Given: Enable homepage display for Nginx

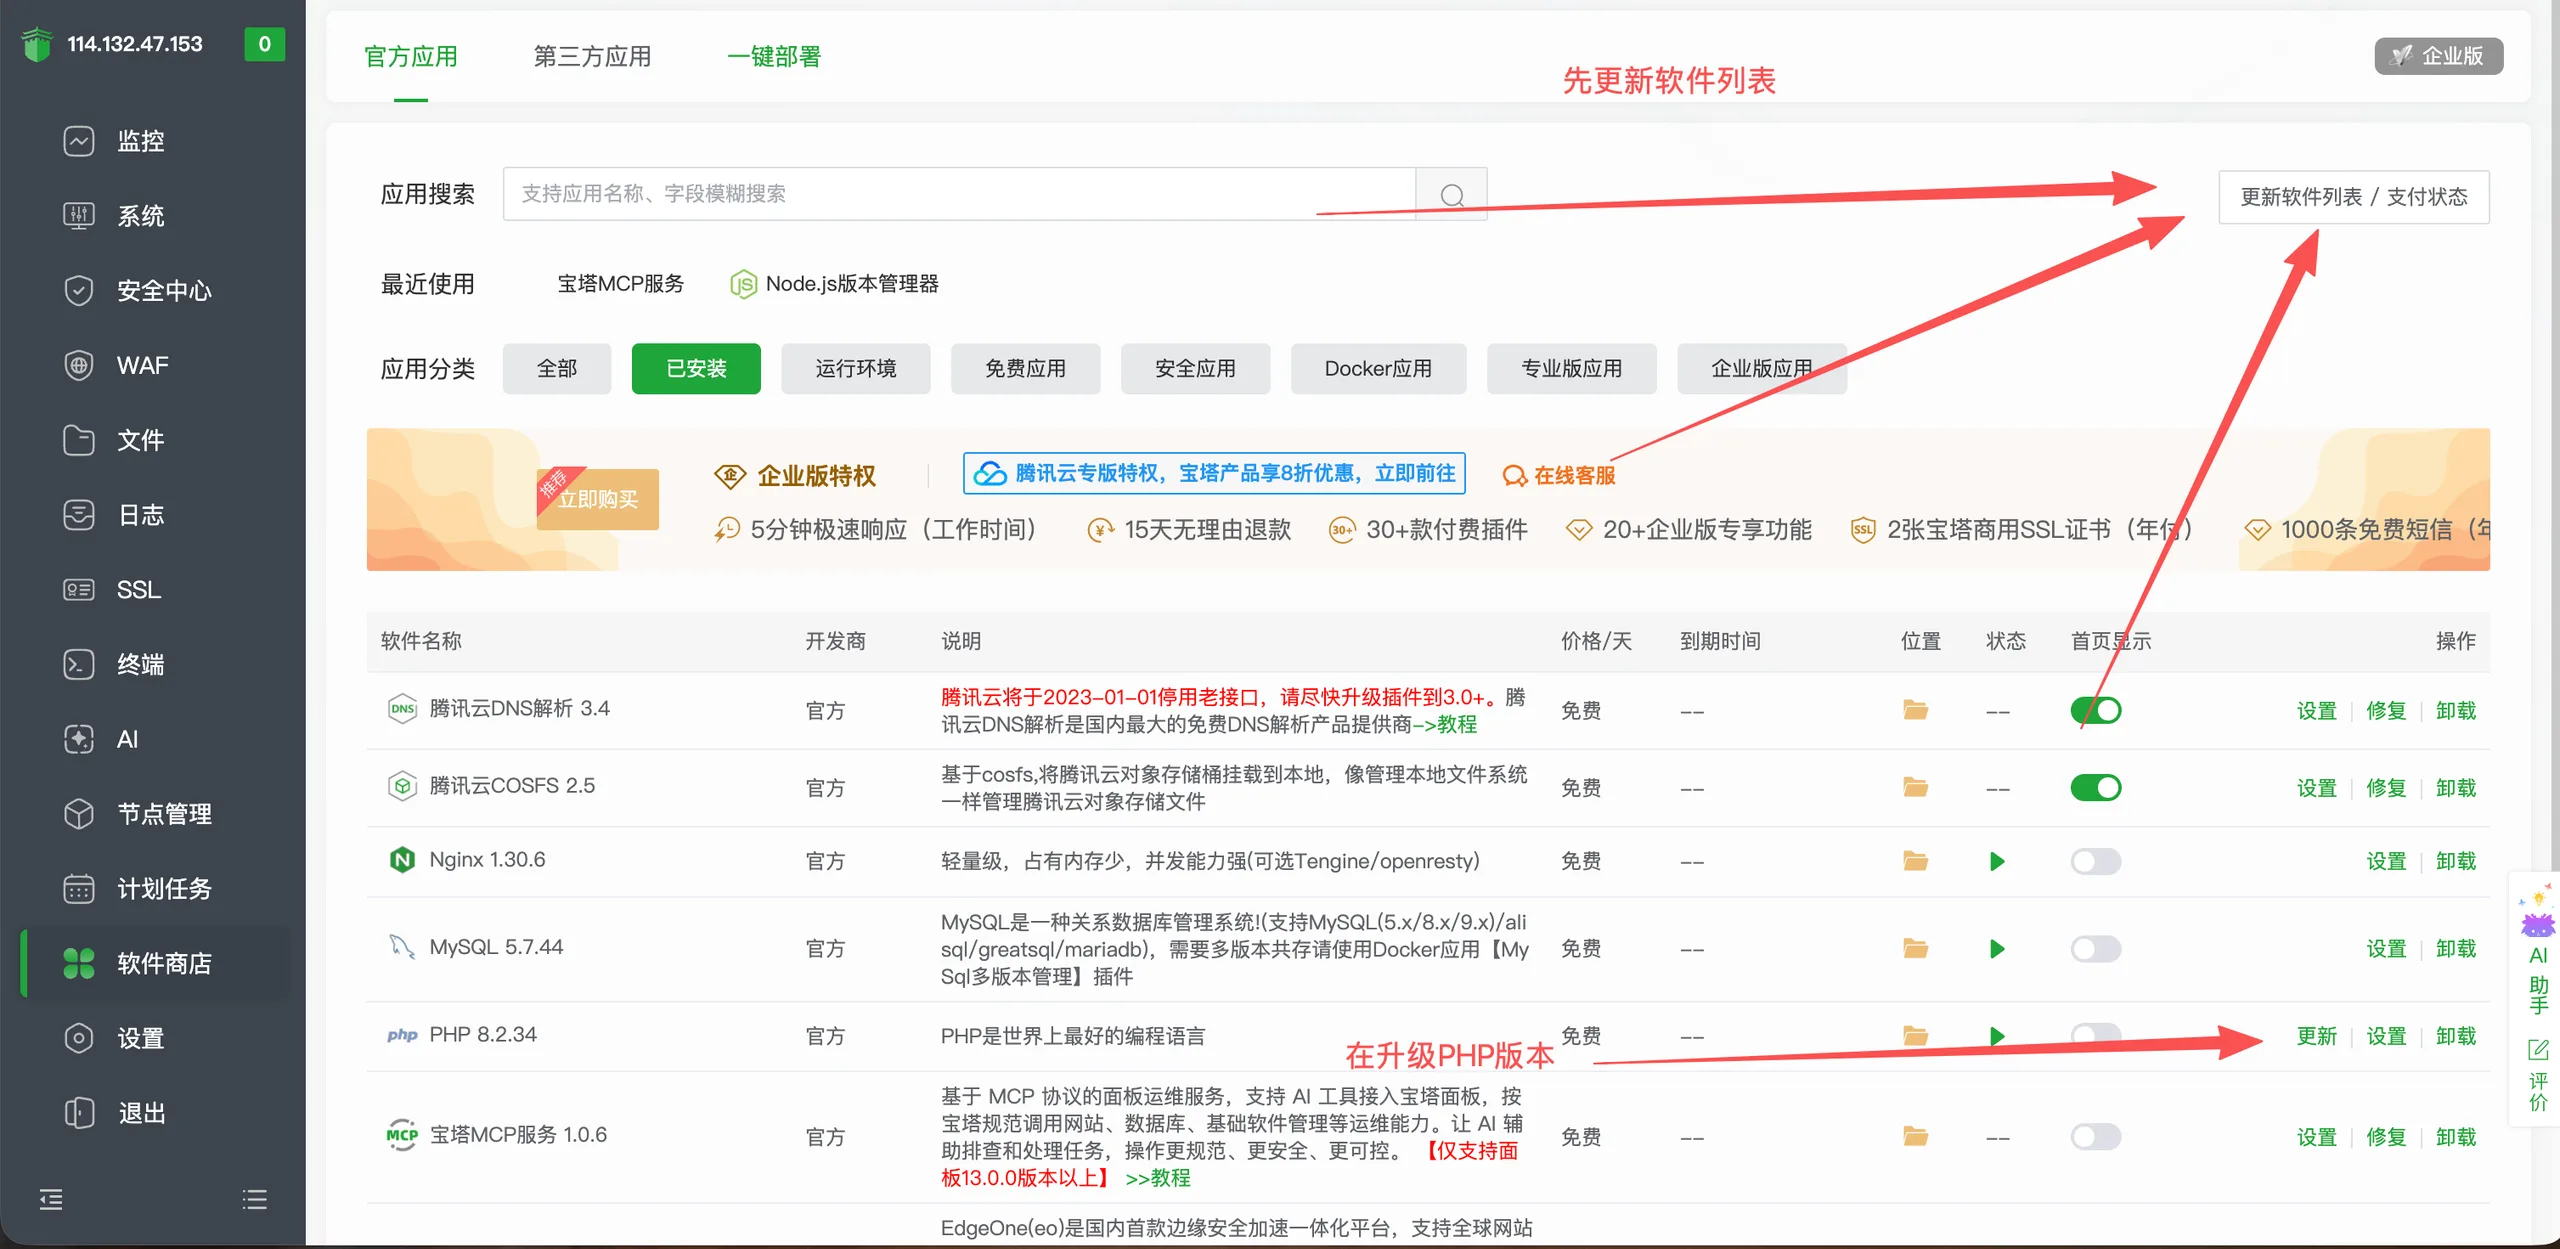Looking at the screenshot, I should (x=2095, y=861).
